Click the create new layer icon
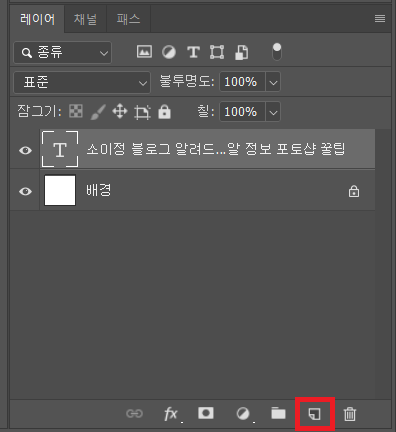396x432 pixels. (x=314, y=414)
